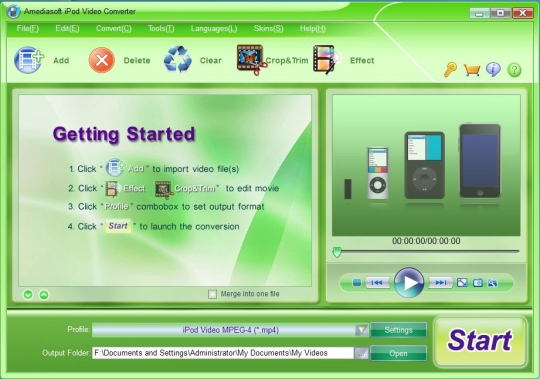
Task: Skip to previous with rewind button
Action: (x=377, y=283)
